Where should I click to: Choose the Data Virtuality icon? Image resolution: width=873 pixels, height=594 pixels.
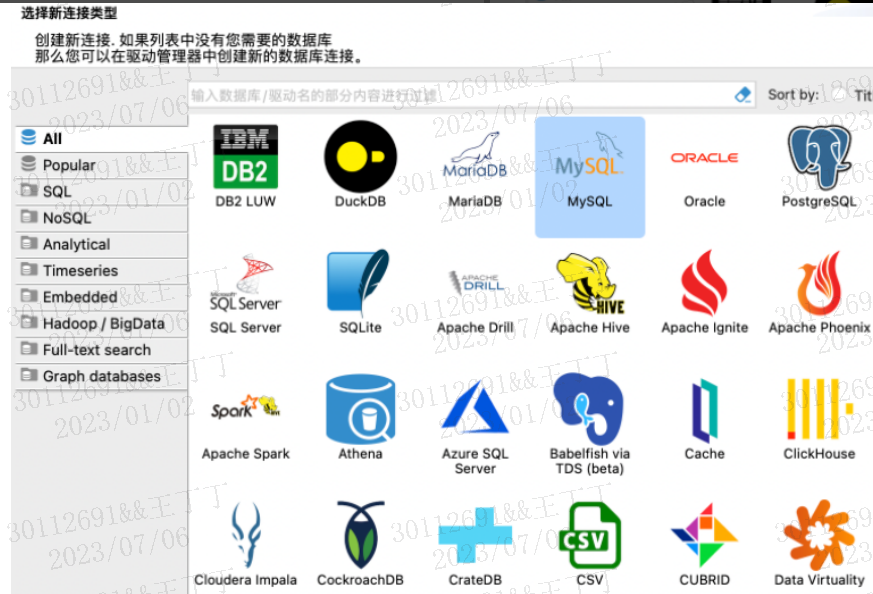(819, 536)
